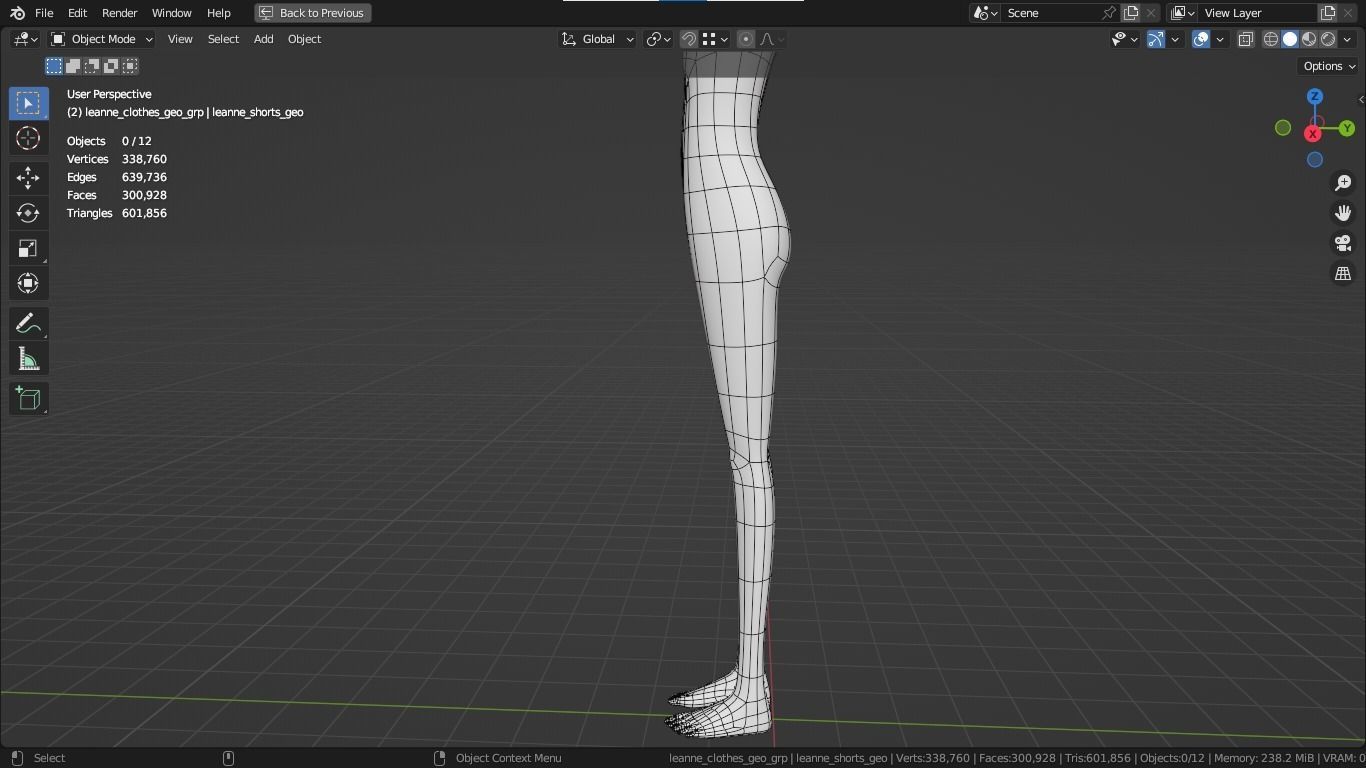The image size is (1366, 768).
Task: Click the Back to Previous button
Action: [x=313, y=13]
